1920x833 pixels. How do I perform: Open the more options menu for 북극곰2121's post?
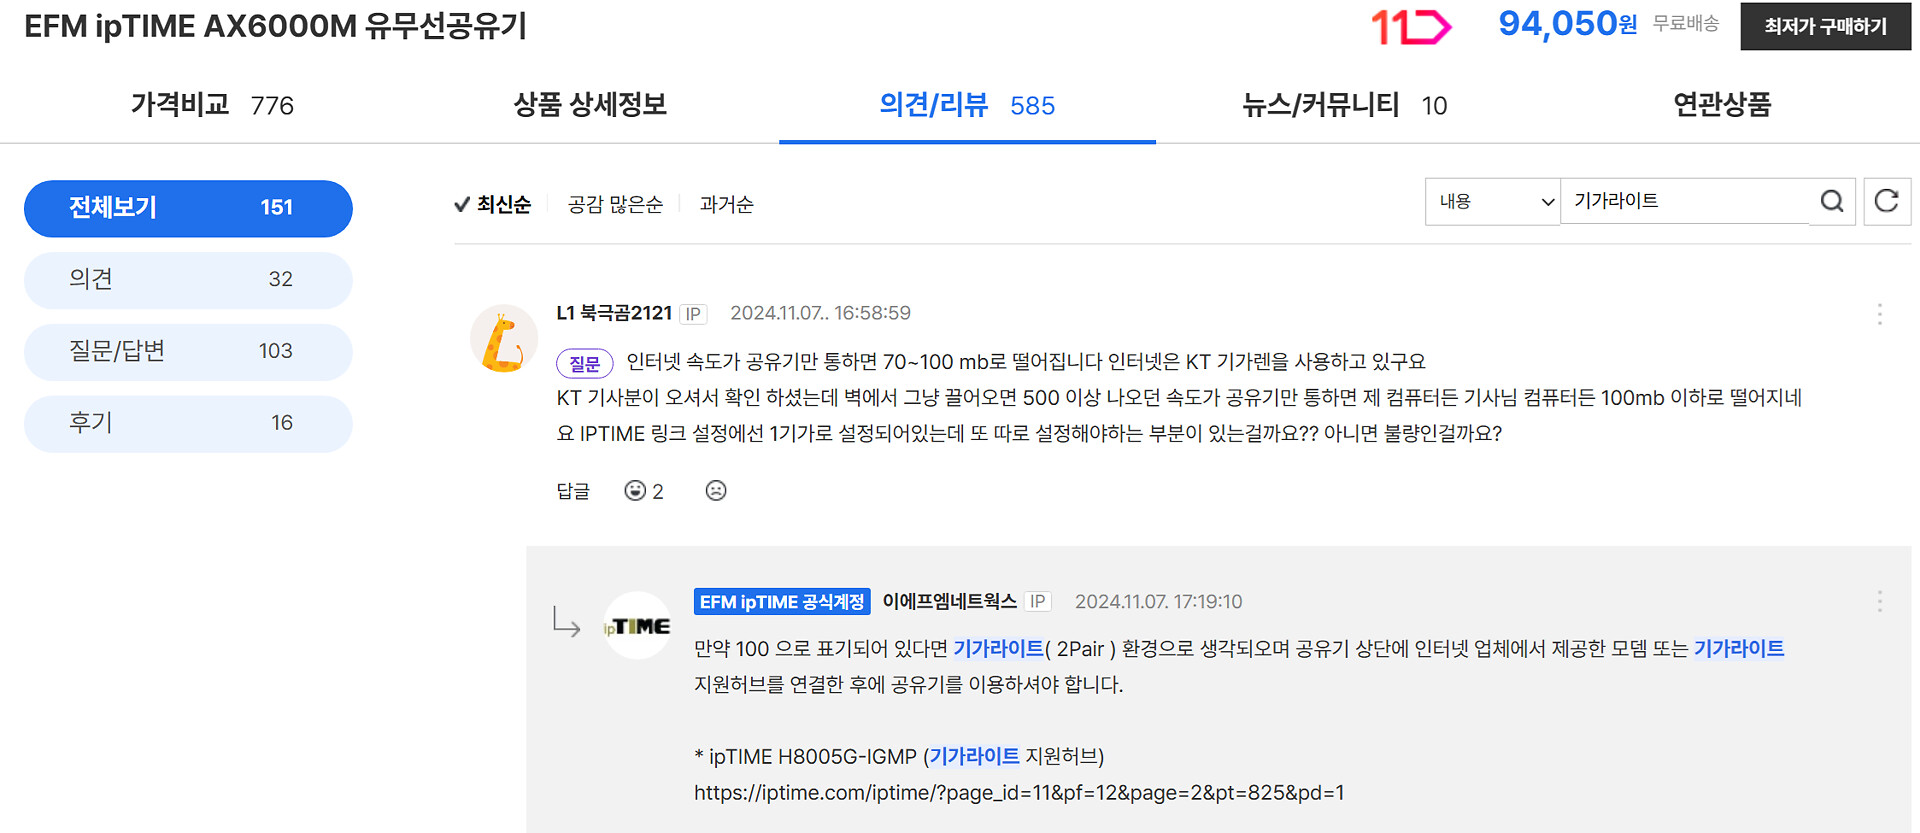pyautogui.click(x=1880, y=314)
